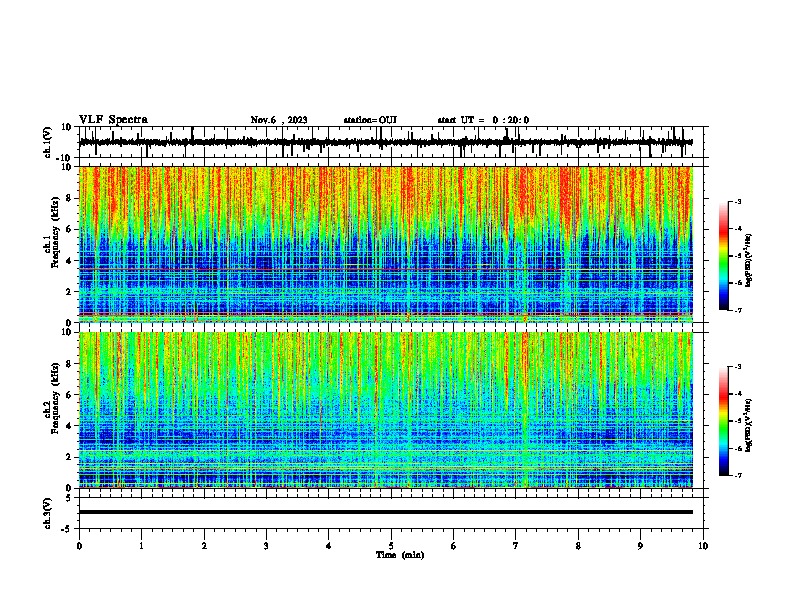This screenshot has width=792, height=612.
Task: Click the '-7' tick on ch.1 color bar
Action: (738, 310)
